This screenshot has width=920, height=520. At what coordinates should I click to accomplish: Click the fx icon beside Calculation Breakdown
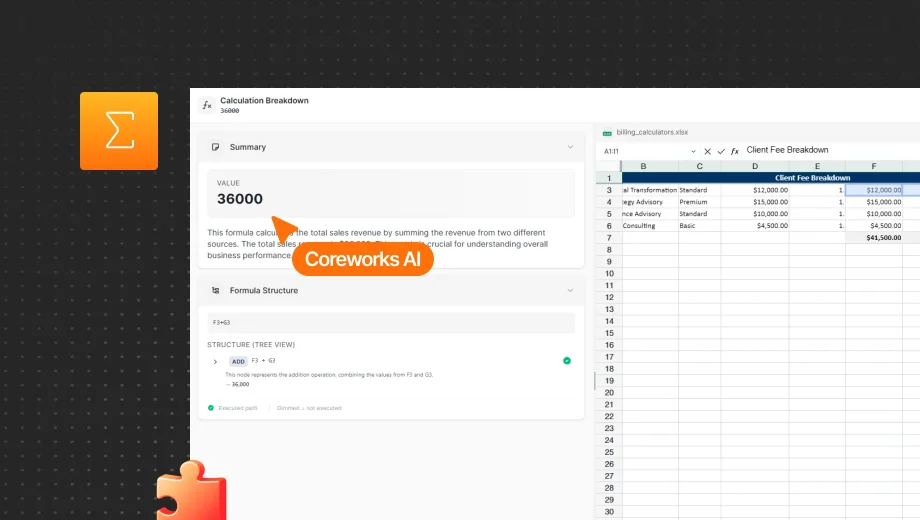point(207,105)
